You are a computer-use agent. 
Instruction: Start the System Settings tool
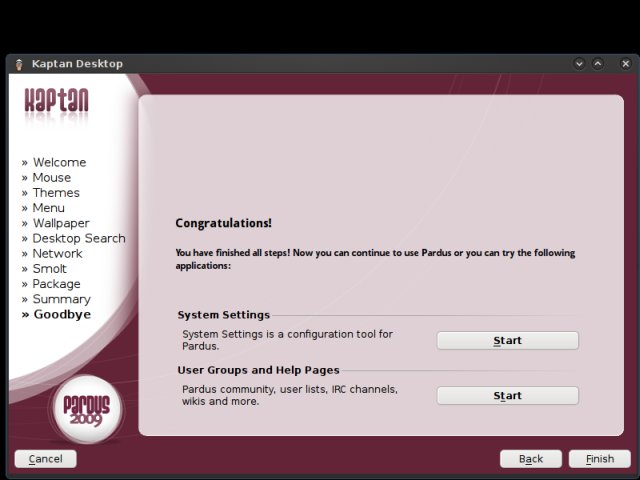tap(507, 340)
